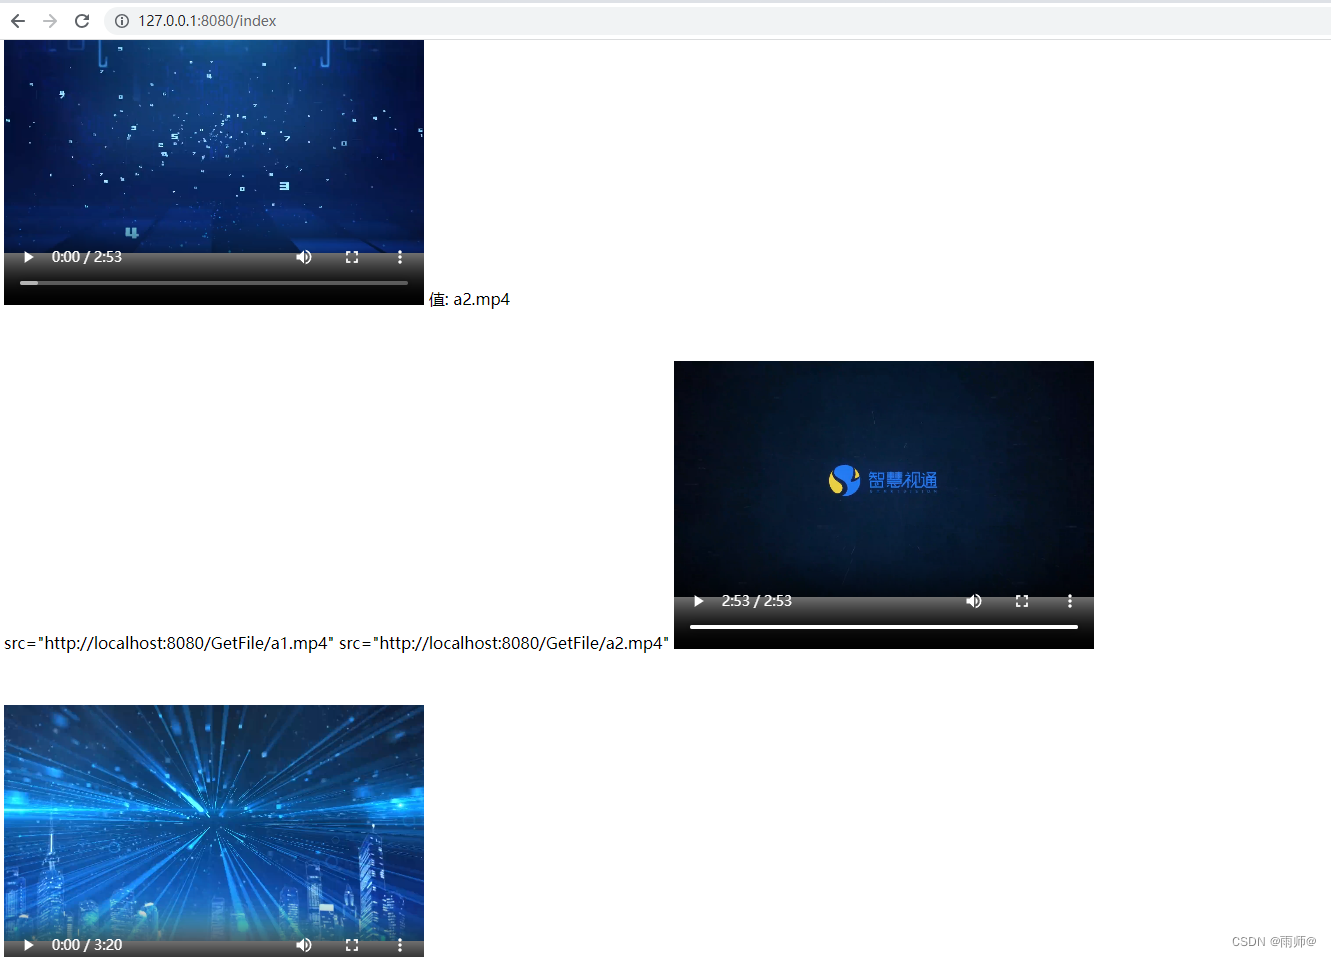Mute the video showing 2:53 / 2:53
This screenshot has width=1331, height=957.
974,601
